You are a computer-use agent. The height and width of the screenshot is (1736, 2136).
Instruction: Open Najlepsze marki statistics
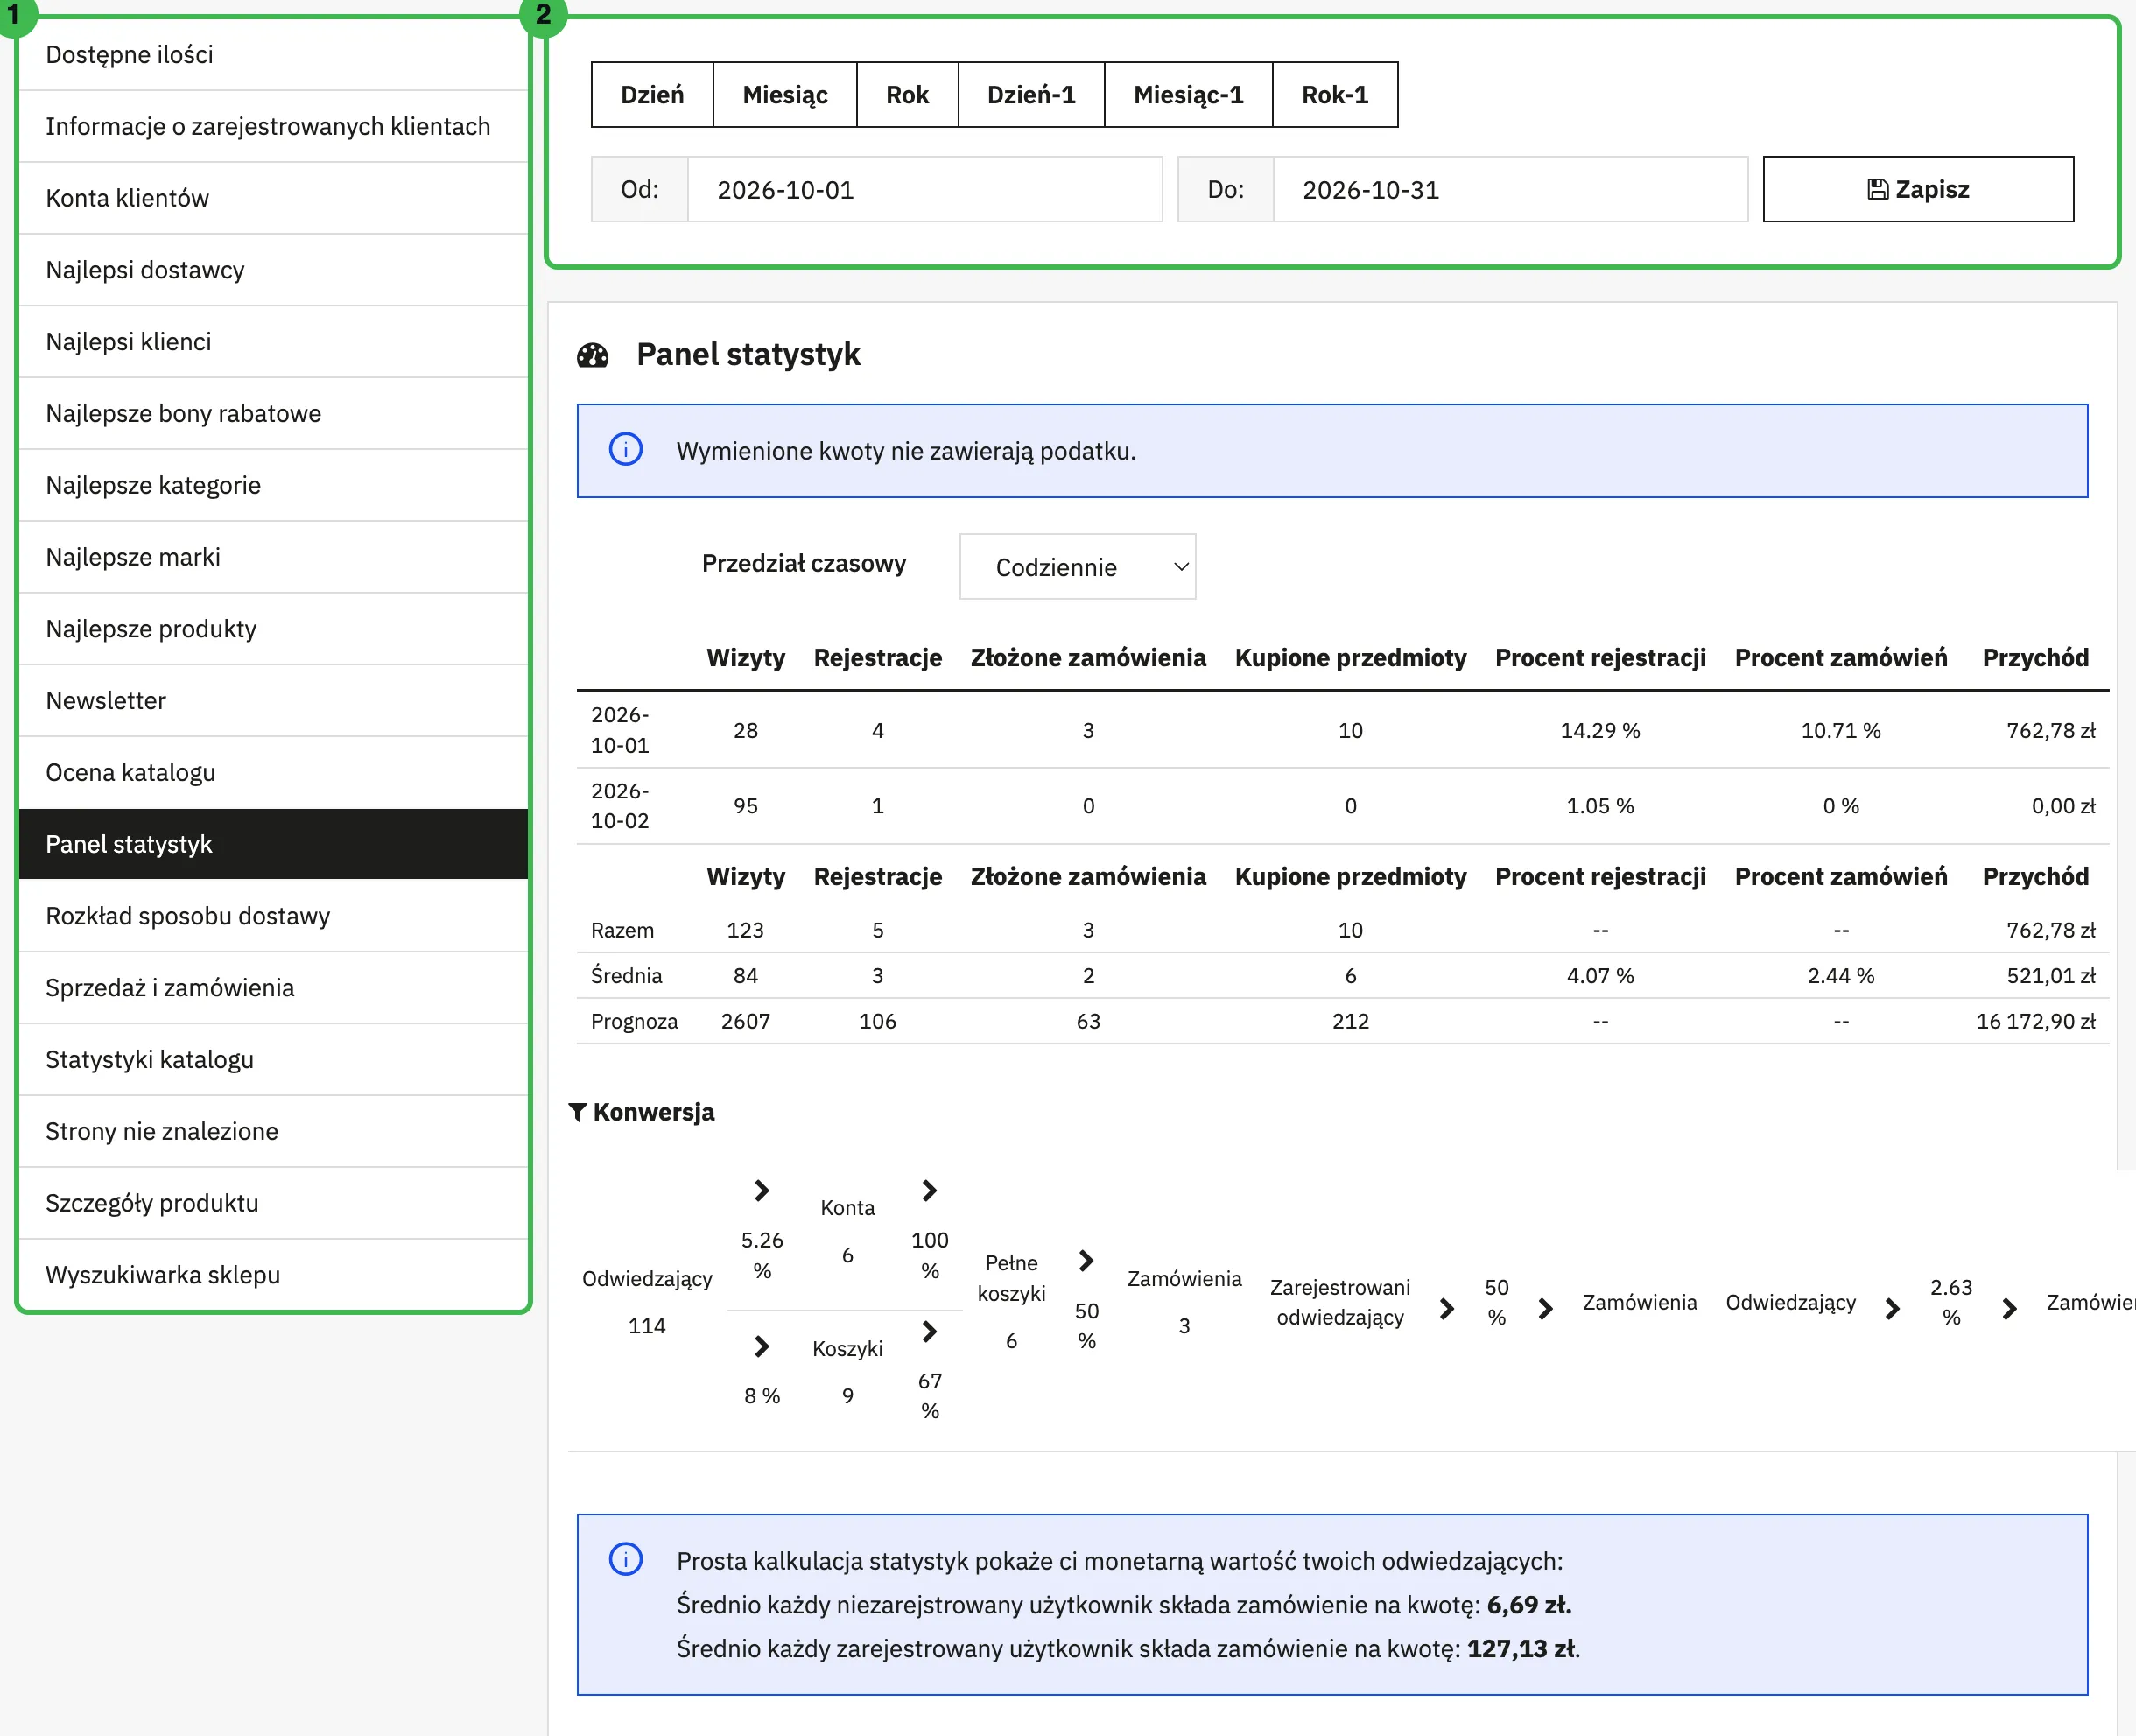tap(273, 557)
